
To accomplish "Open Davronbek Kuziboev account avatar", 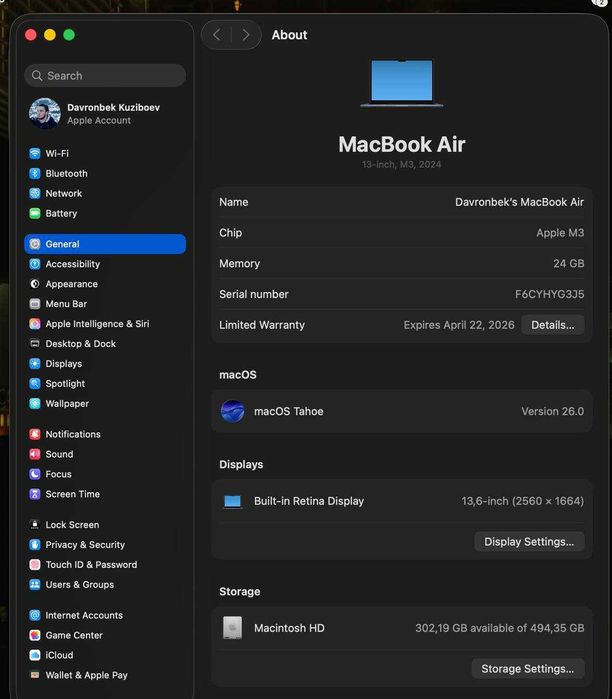I will pyautogui.click(x=45, y=113).
